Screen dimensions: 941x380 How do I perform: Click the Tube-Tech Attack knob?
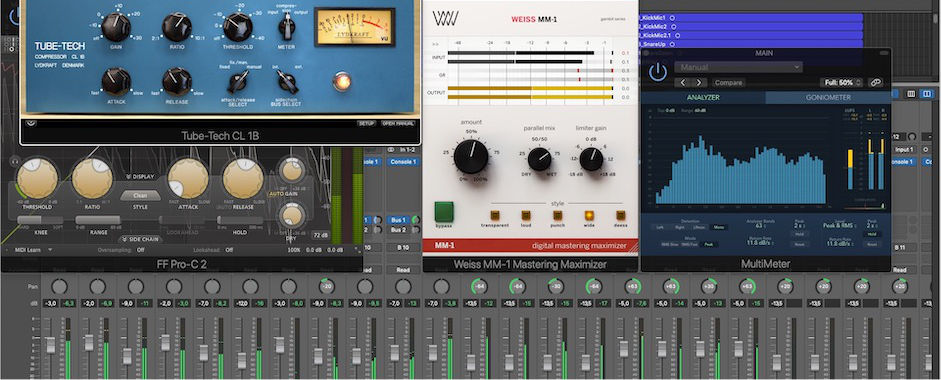click(116, 82)
